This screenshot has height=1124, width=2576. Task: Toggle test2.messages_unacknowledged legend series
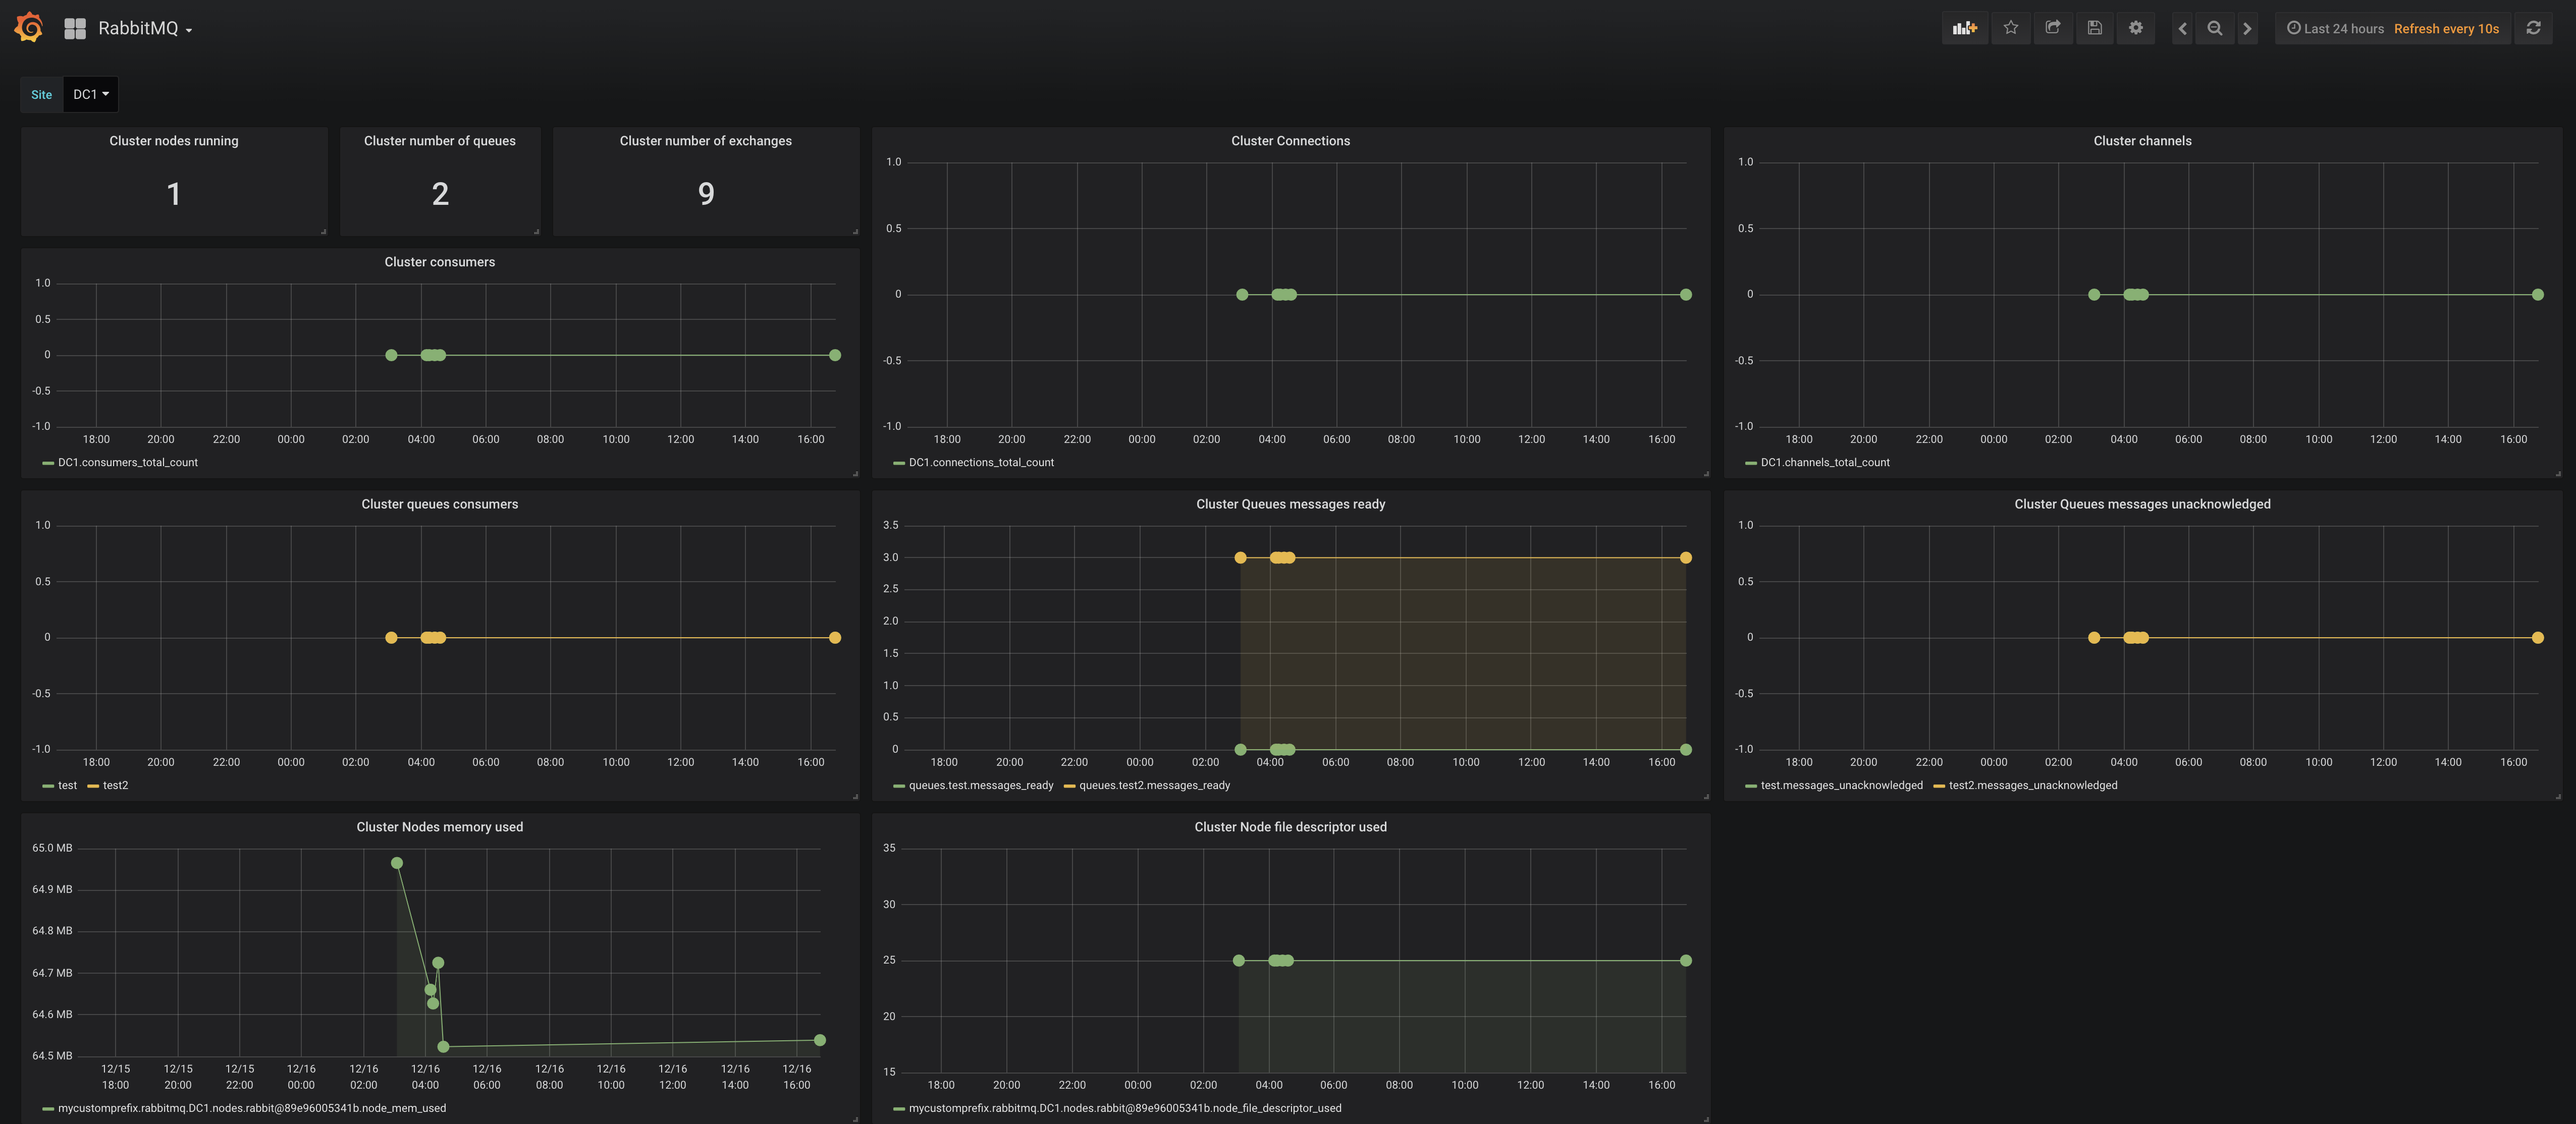coord(2032,785)
